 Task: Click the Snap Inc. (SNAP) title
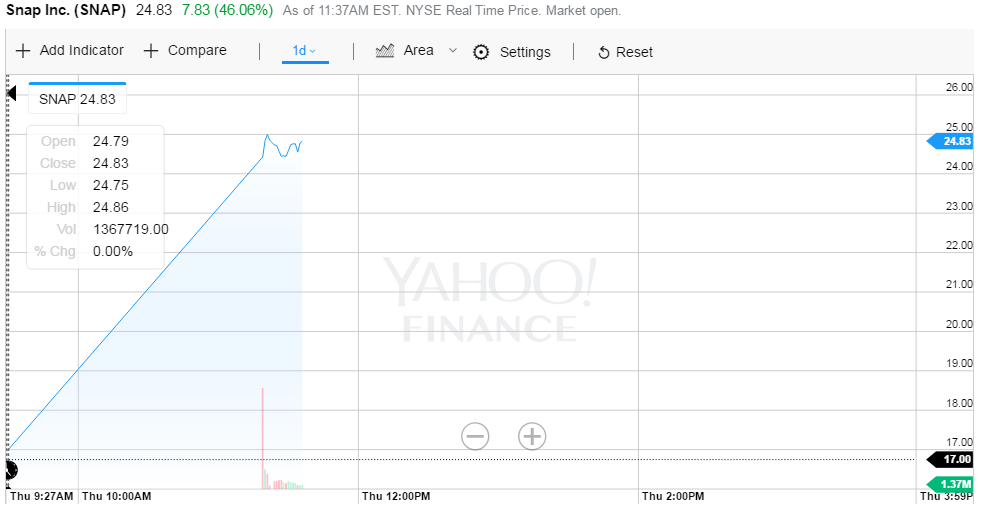pos(66,10)
